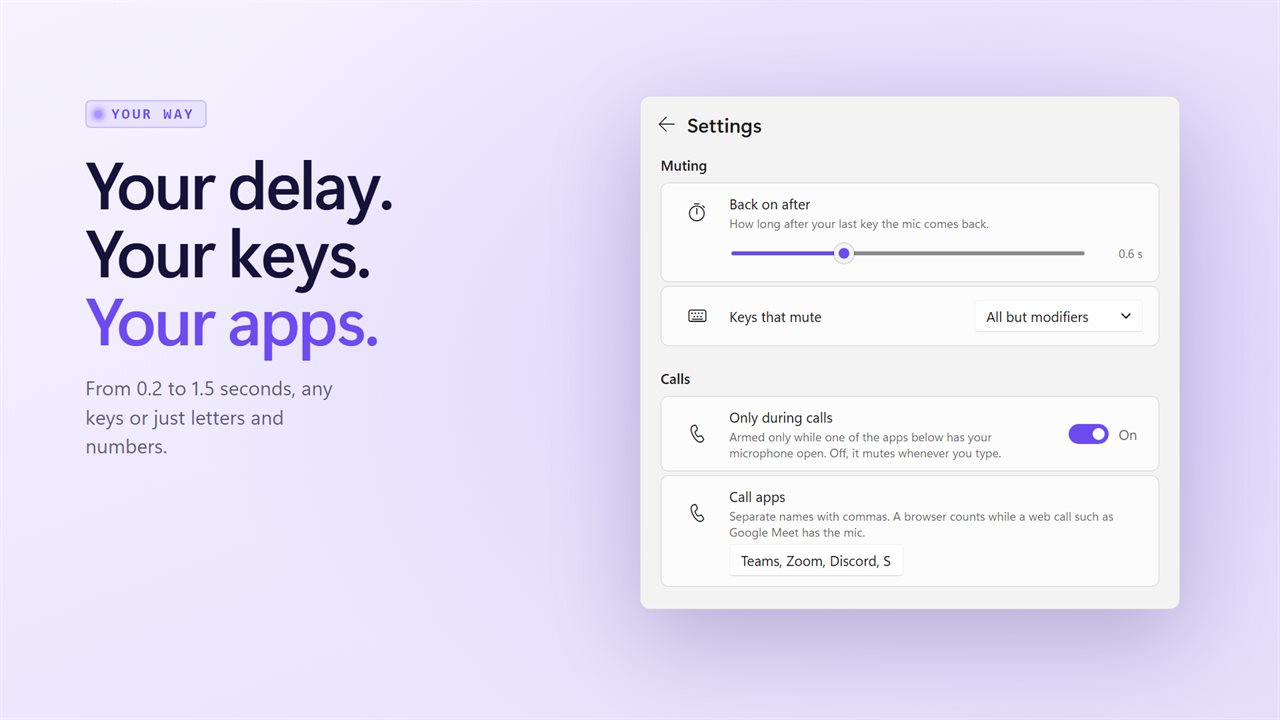Go back using the Settings arrow
The image size is (1280, 720).
point(666,125)
